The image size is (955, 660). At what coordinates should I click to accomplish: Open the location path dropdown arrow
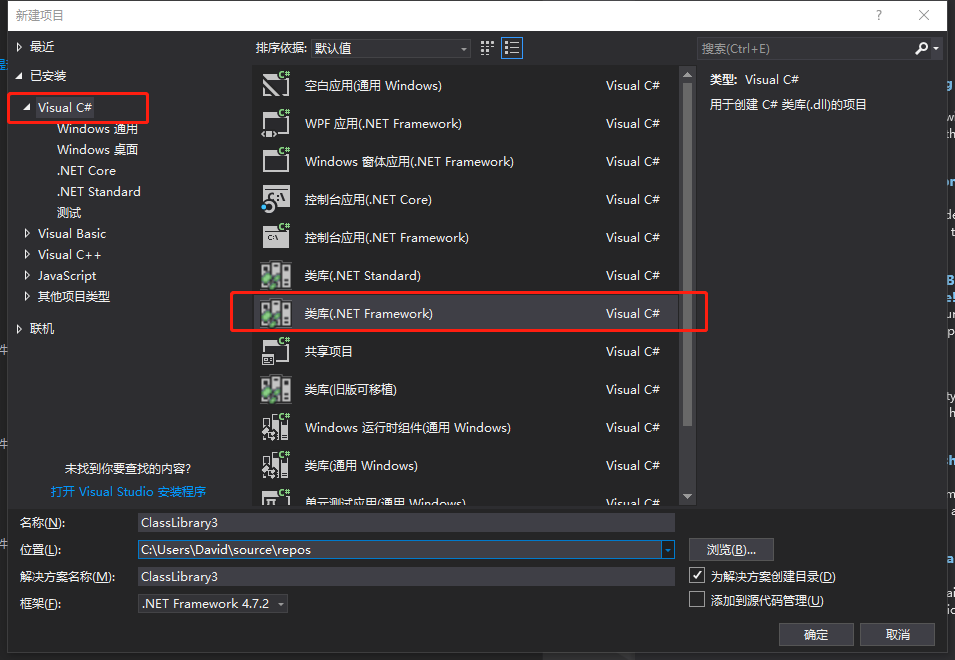click(668, 550)
